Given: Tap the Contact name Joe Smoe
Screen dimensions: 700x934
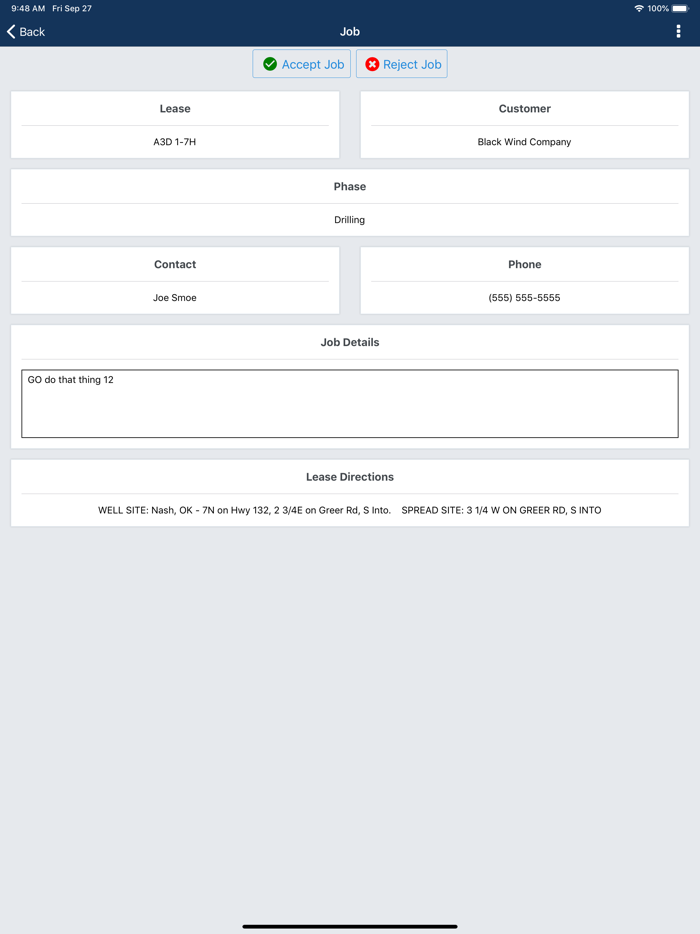Looking at the screenshot, I should pos(174,297).
